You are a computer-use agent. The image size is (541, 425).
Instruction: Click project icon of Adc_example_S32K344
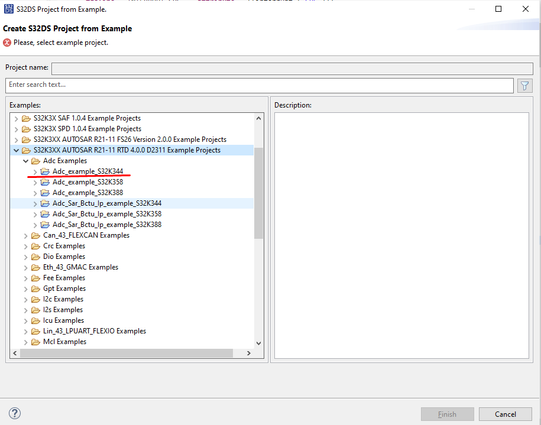click(x=45, y=171)
